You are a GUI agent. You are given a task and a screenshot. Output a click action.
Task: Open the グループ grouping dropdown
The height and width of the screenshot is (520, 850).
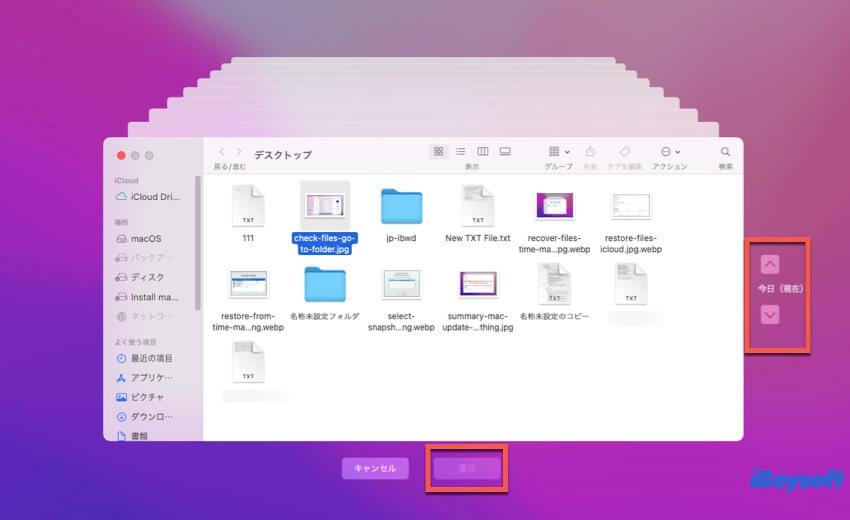pos(559,151)
